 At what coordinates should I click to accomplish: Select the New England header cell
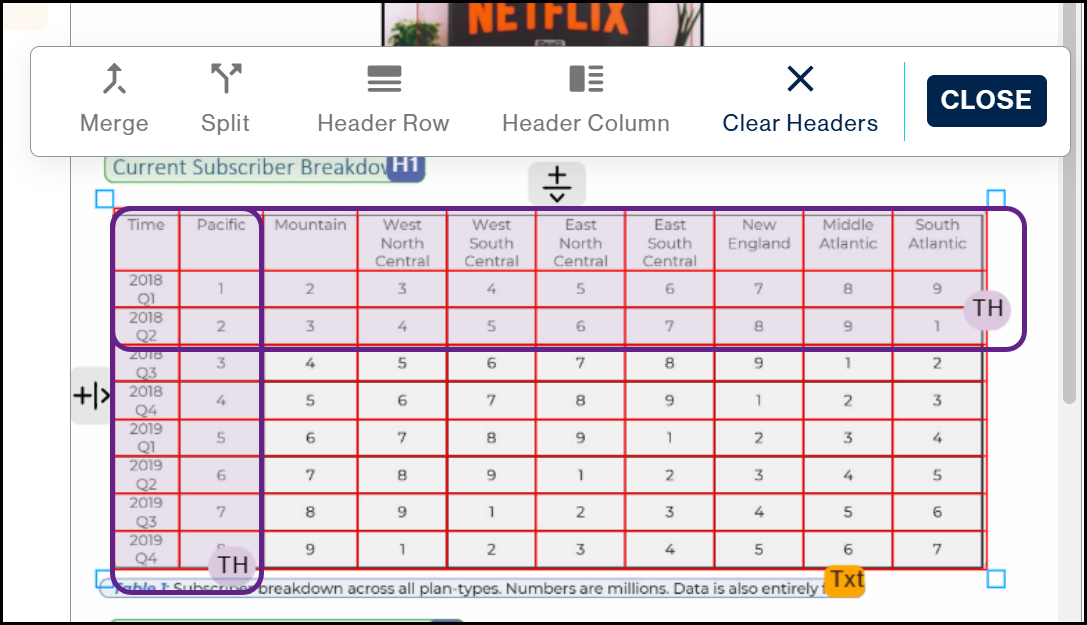[x=759, y=240]
